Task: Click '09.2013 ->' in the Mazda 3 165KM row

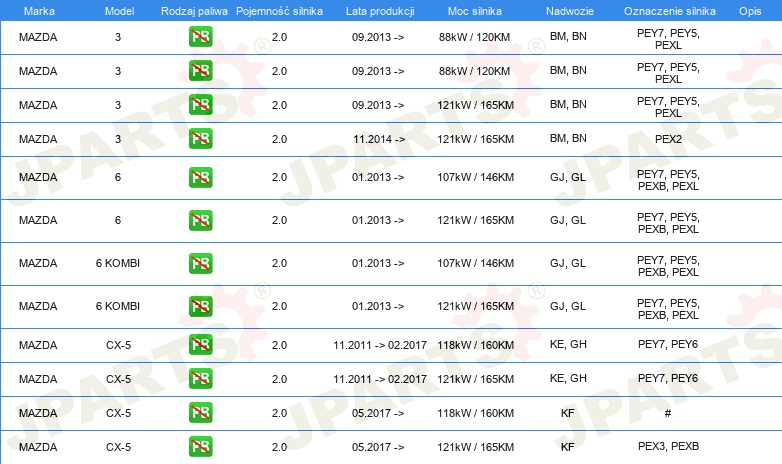Action: [378, 105]
